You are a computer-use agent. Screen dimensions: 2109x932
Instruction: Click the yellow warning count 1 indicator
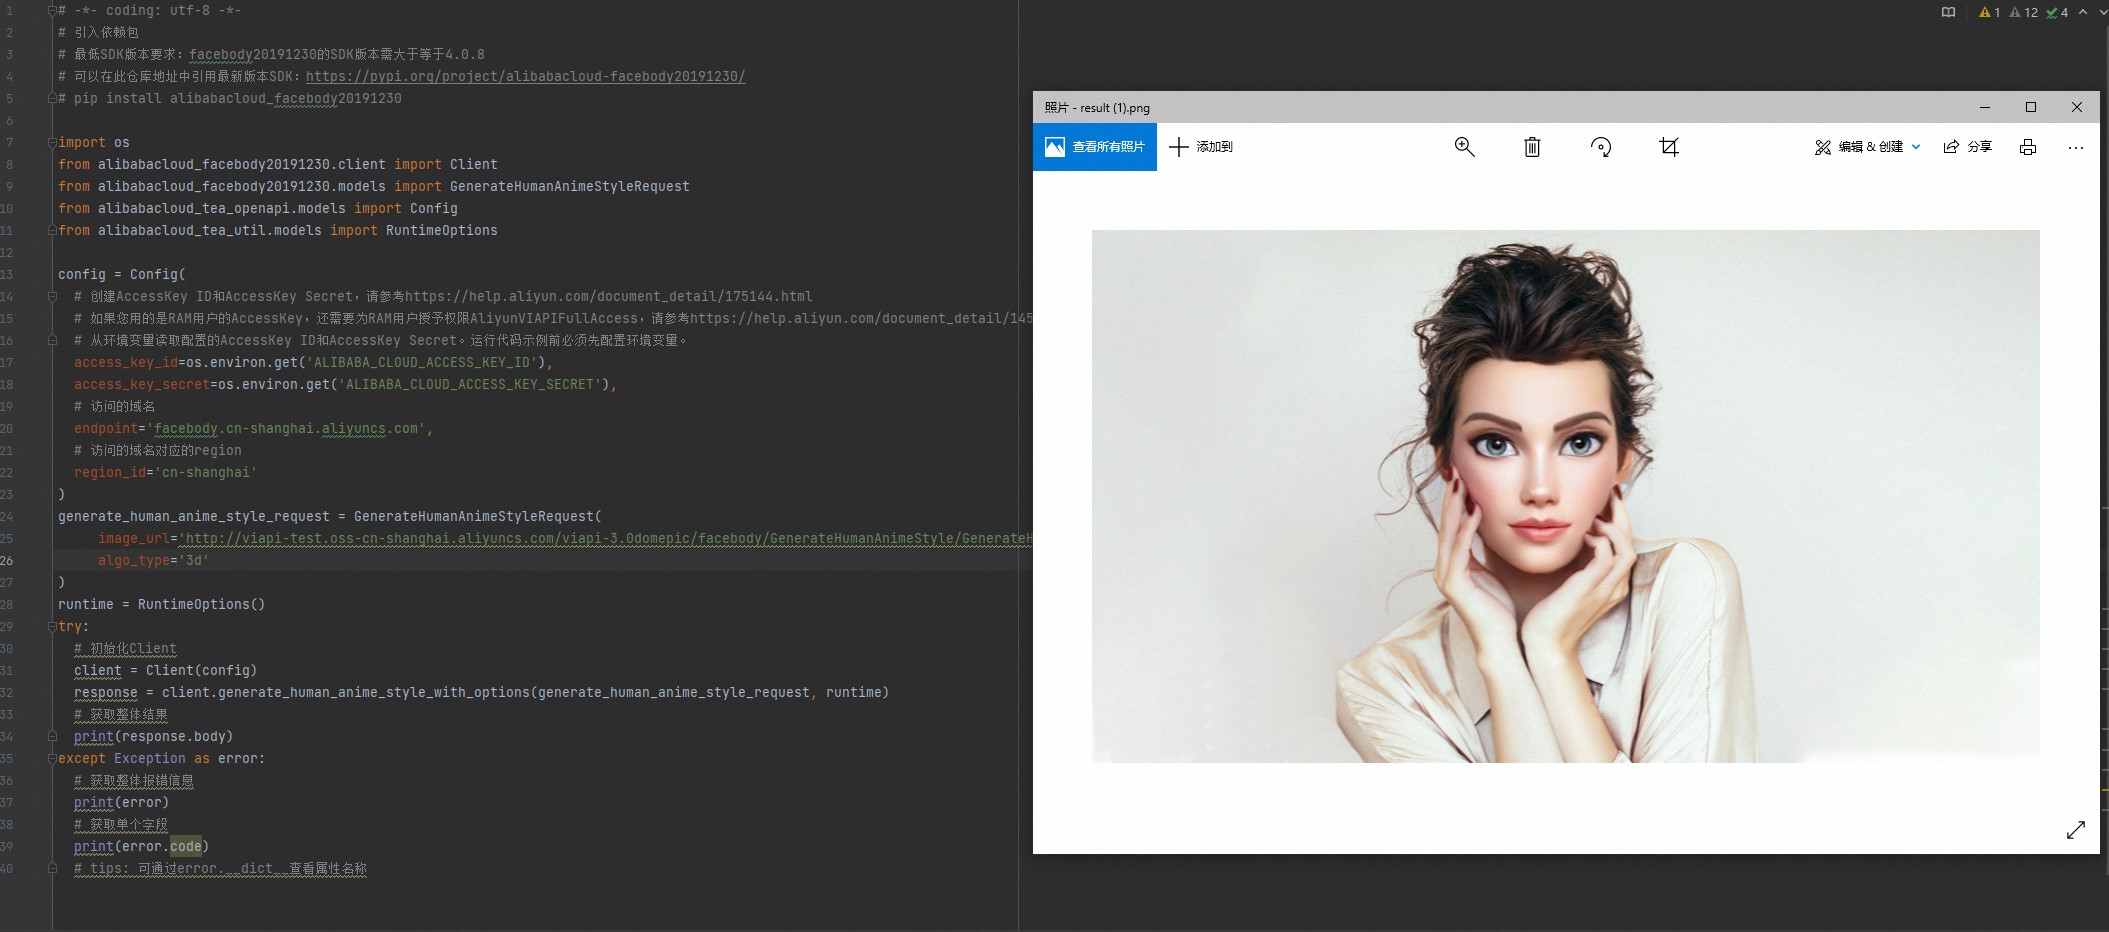tap(1990, 12)
